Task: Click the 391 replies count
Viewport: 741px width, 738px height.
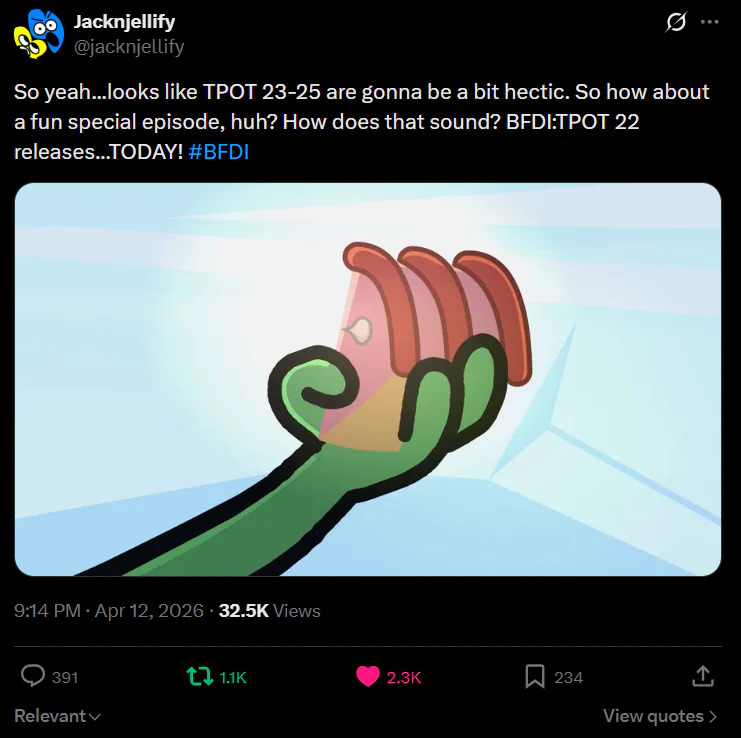Action: 65,678
